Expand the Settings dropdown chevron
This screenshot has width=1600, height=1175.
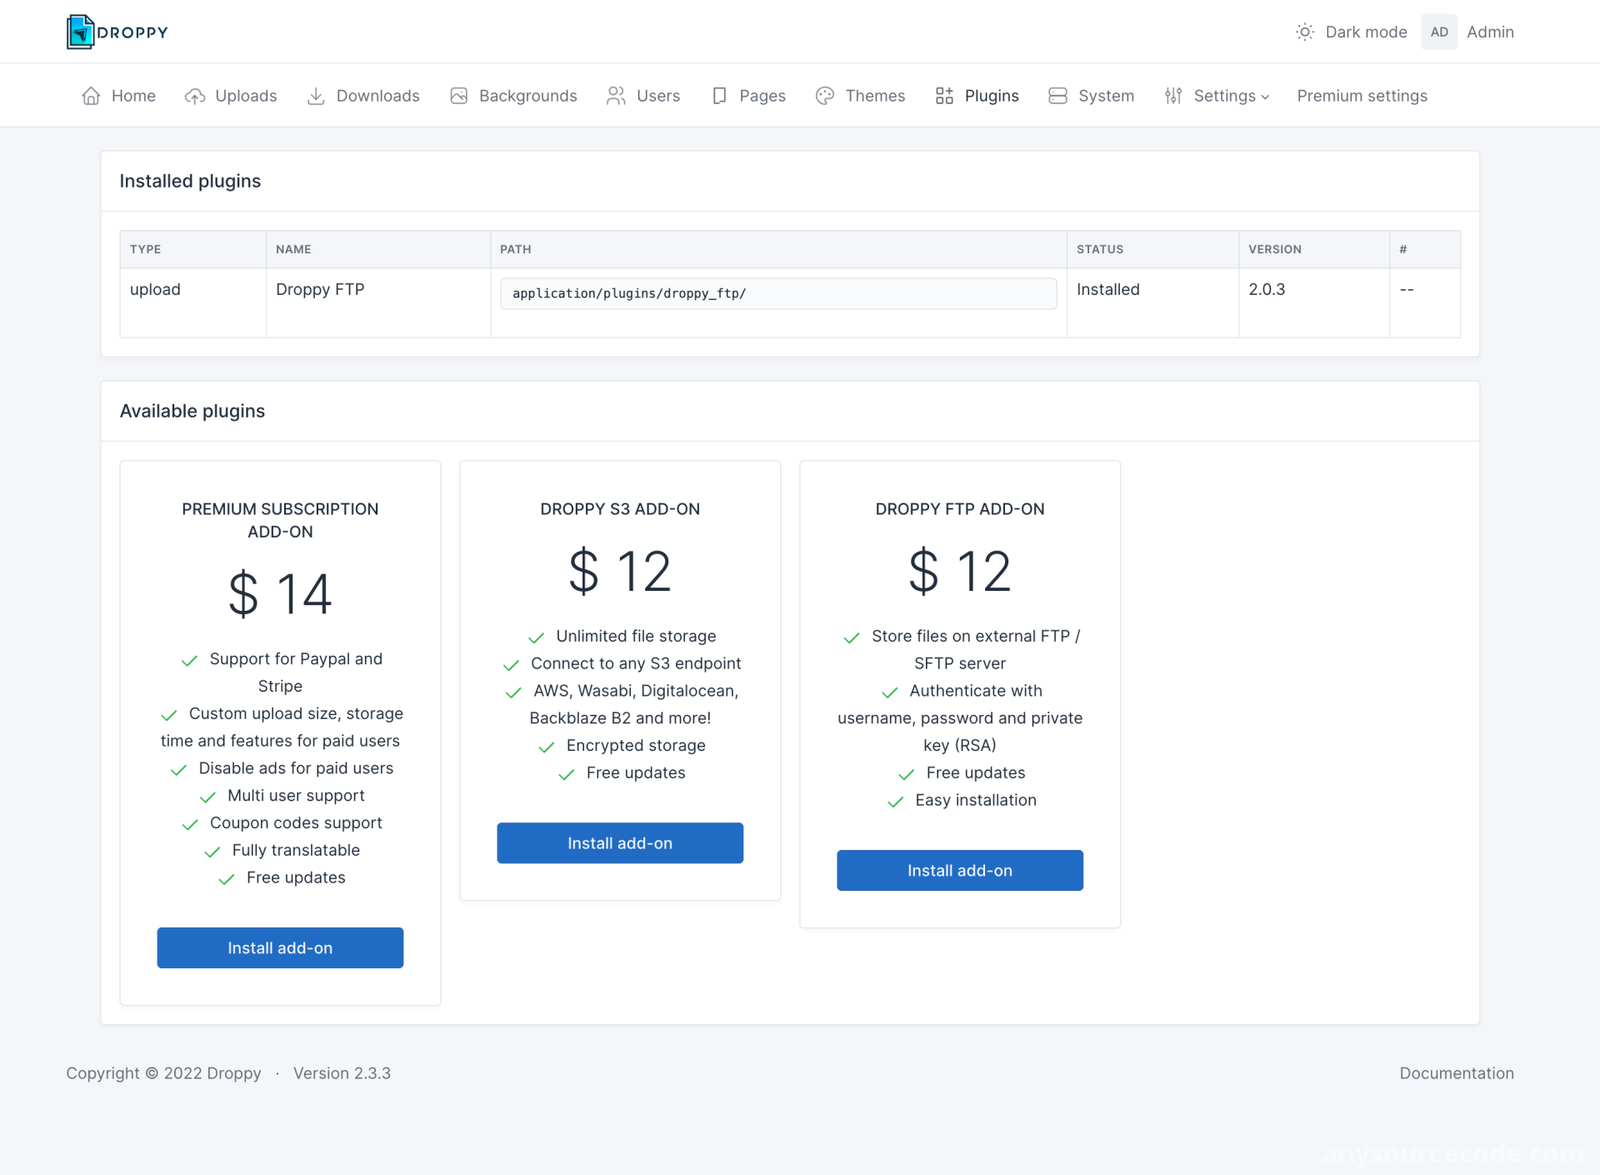click(1265, 97)
